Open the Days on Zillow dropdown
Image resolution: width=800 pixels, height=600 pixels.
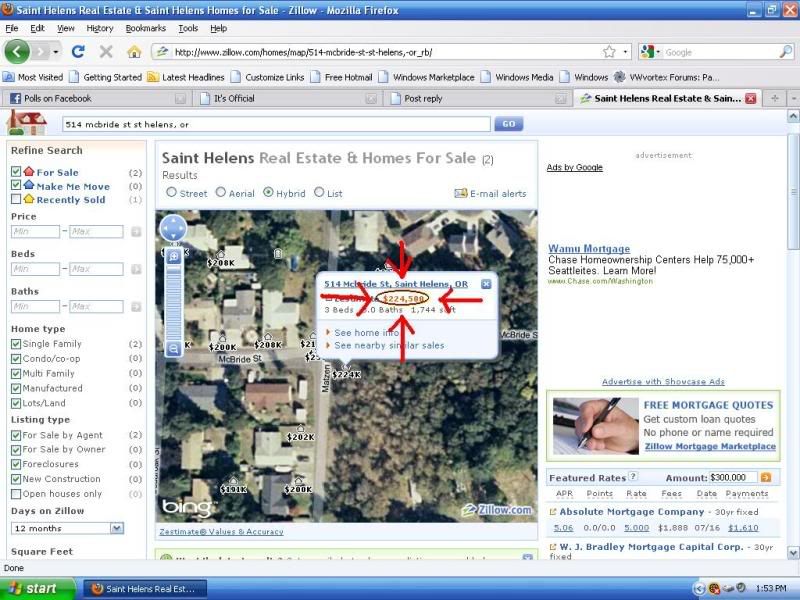pos(67,528)
